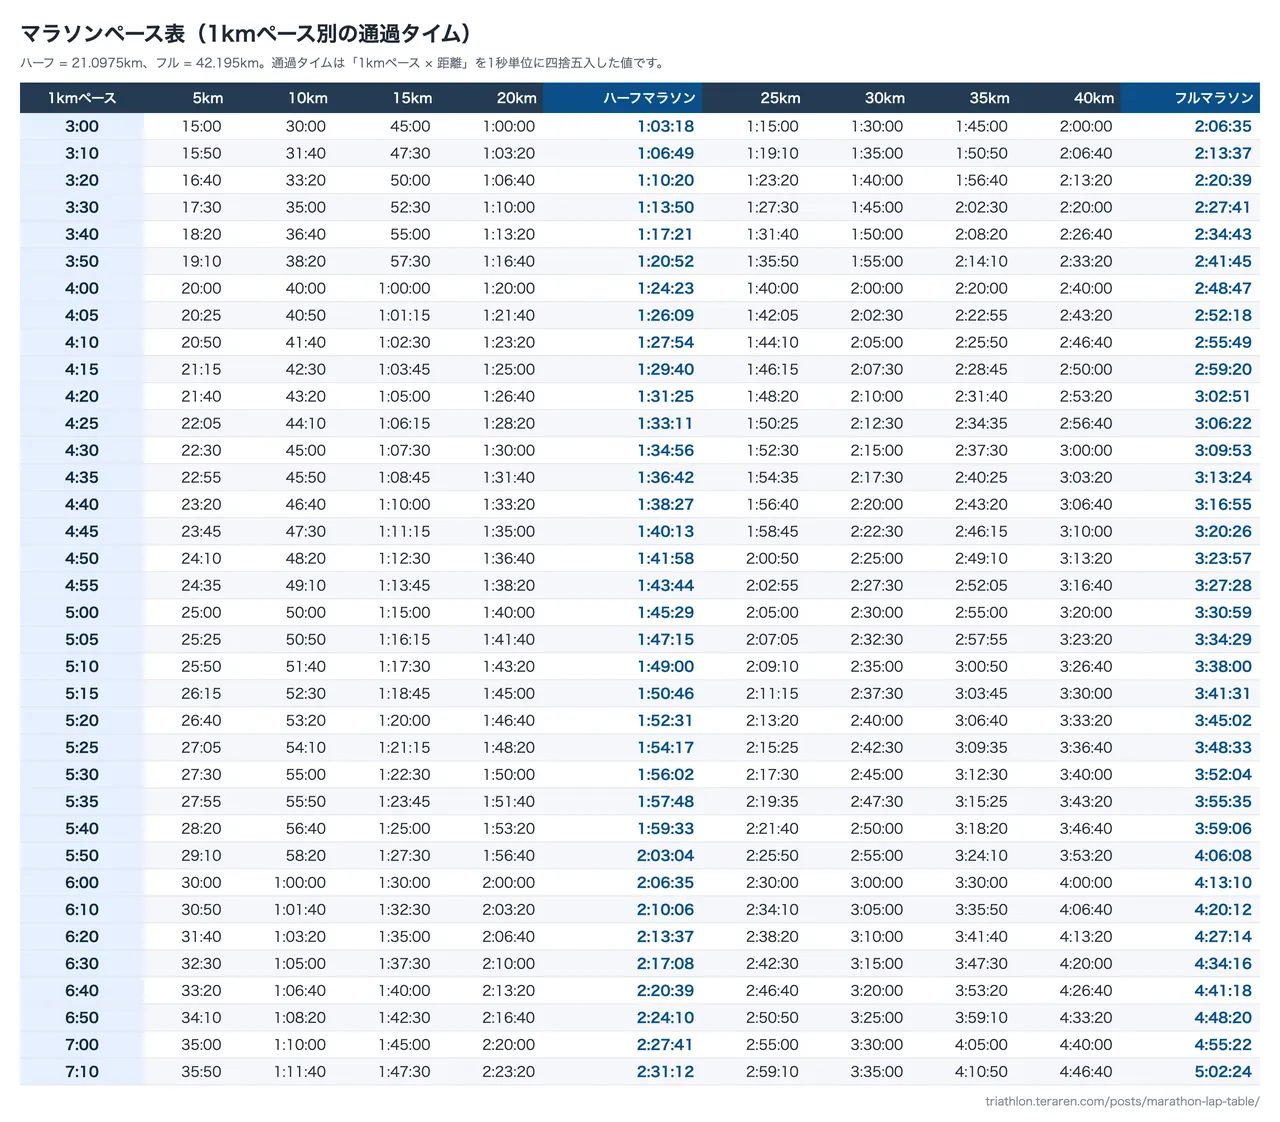Click the 30km time 2:47:30
1280x1122 pixels.
tap(876, 801)
